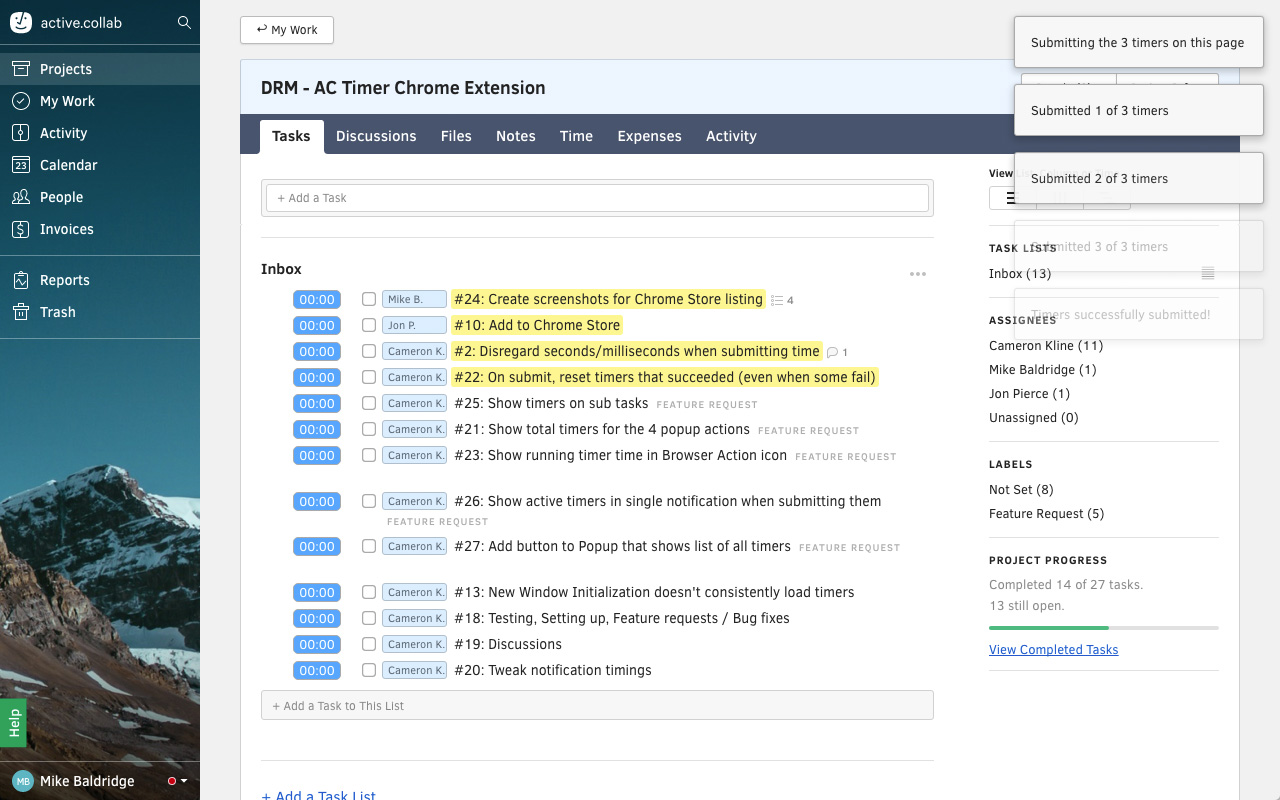Open the Time tab
The image size is (1280, 800).
click(x=576, y=136)
